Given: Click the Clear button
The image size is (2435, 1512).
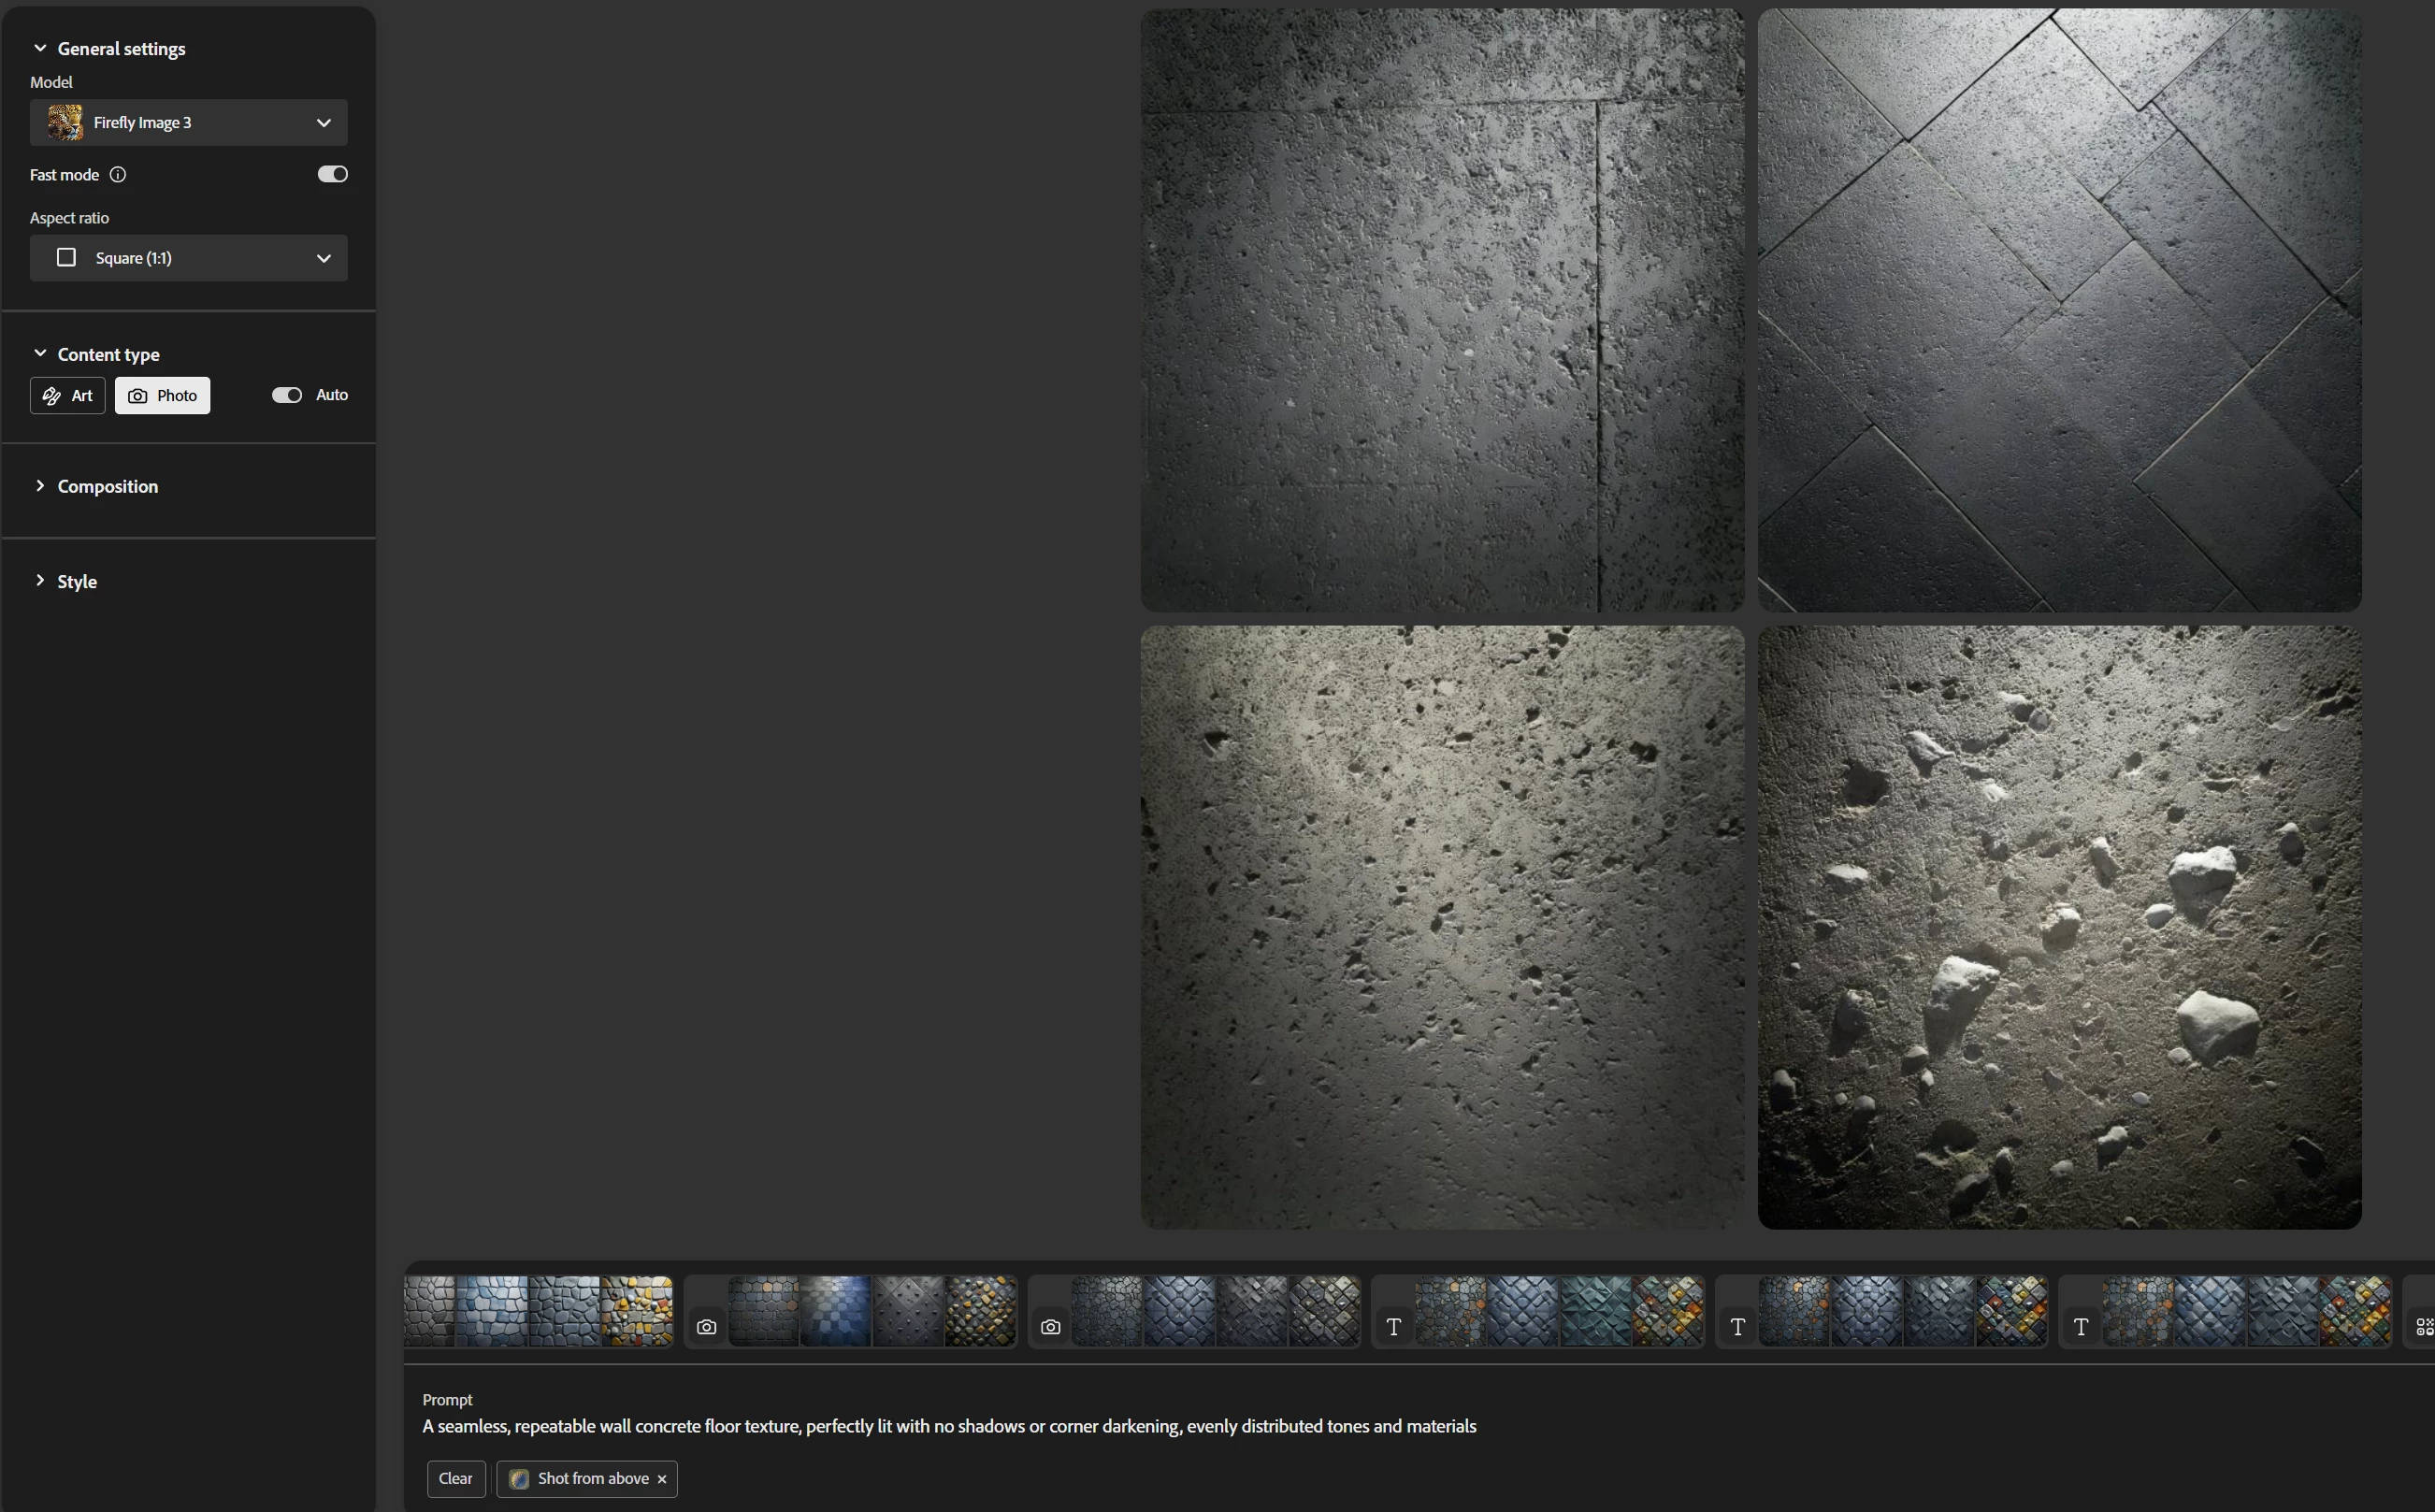Looking at the screenshot, I should point(456,1479).
